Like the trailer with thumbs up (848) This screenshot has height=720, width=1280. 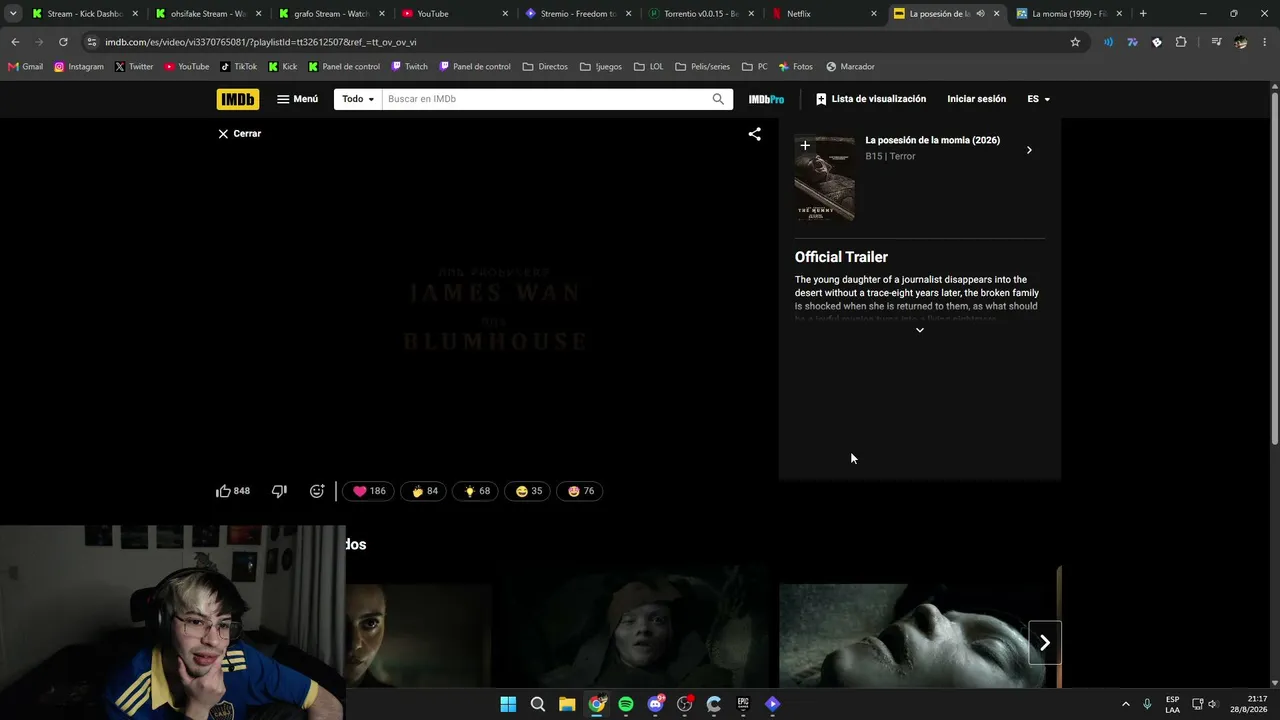click(233, 491)
